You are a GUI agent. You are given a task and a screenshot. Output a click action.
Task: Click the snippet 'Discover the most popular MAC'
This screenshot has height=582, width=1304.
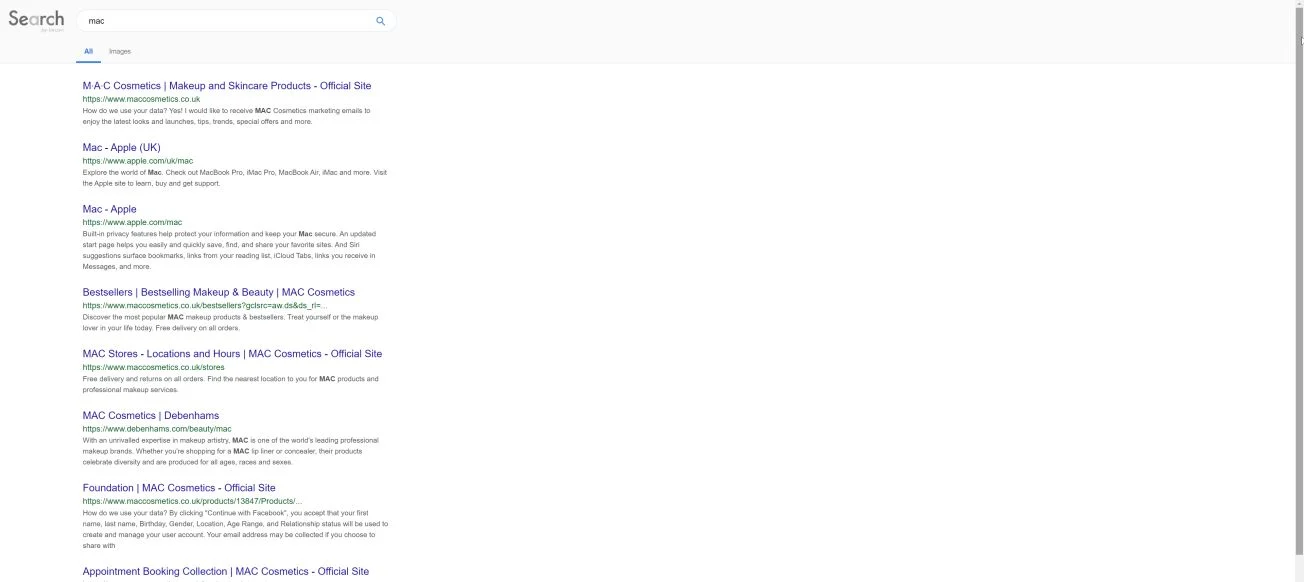coord(230,322)
